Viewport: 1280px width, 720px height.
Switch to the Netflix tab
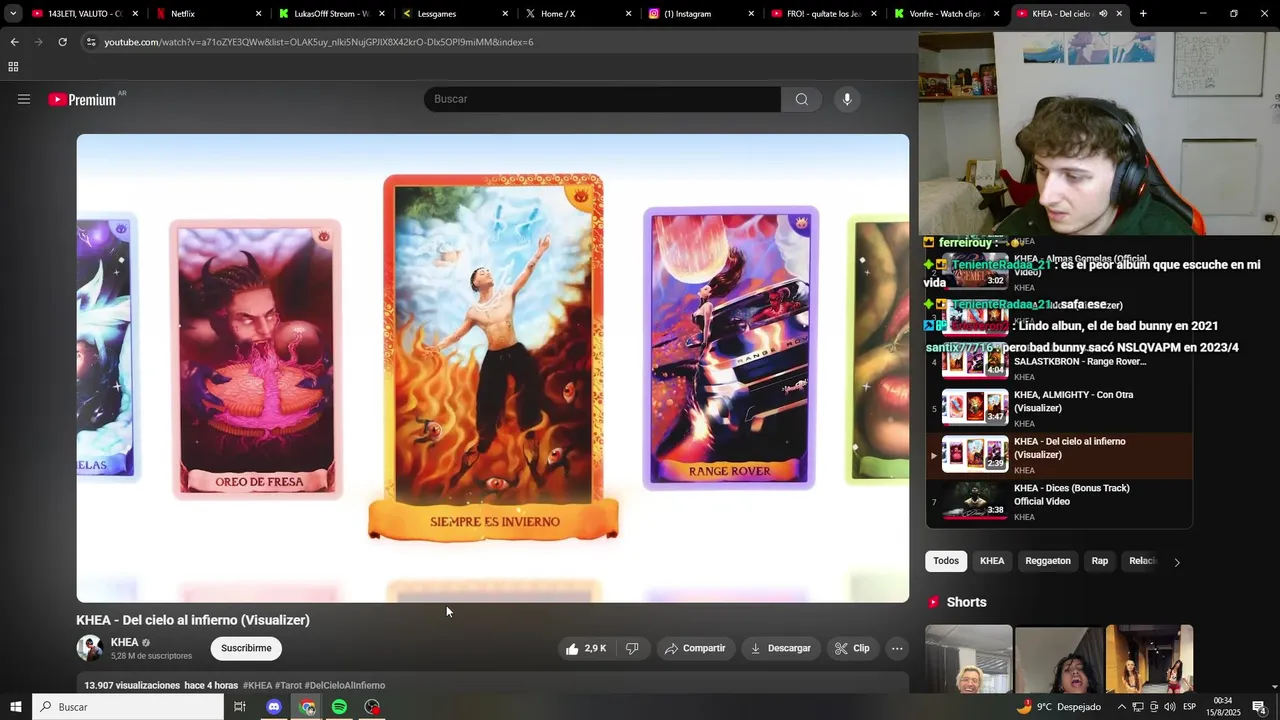click(207, 14)
